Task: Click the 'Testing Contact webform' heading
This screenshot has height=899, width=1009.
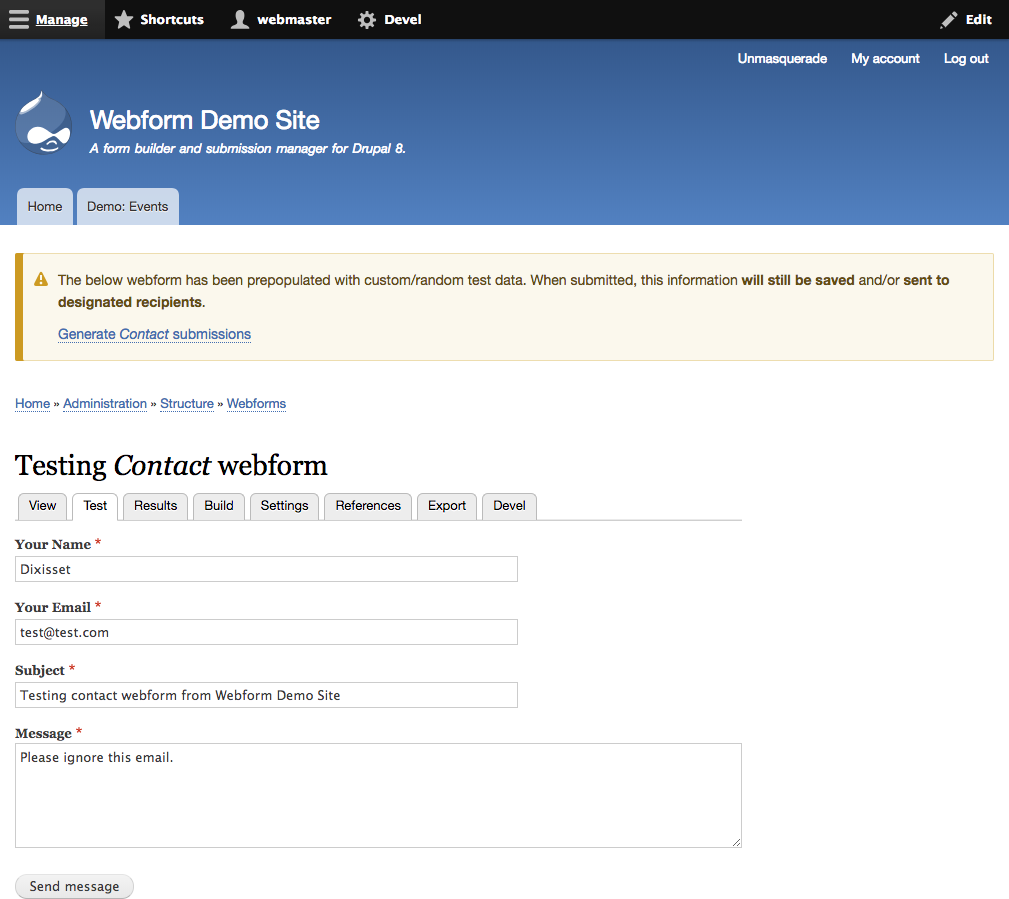Action: (x=171, y=465)
